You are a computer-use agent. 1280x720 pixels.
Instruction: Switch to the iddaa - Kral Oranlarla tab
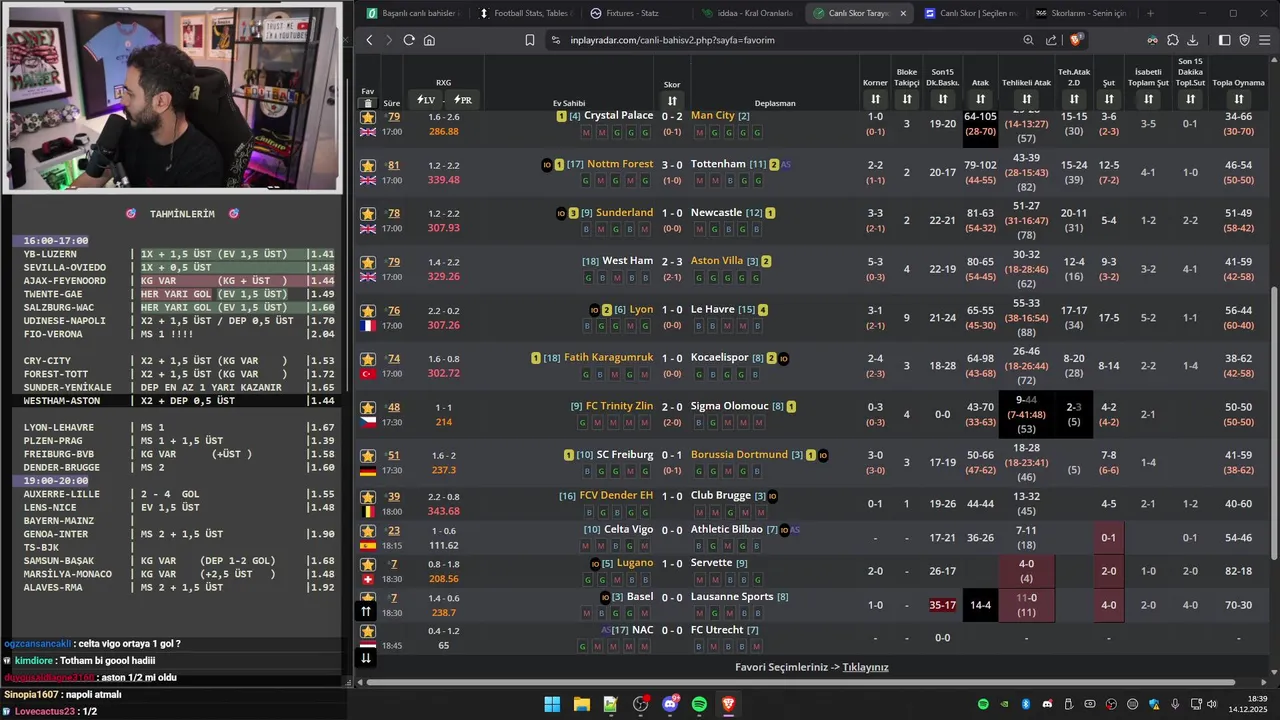(x=747, y=13)
